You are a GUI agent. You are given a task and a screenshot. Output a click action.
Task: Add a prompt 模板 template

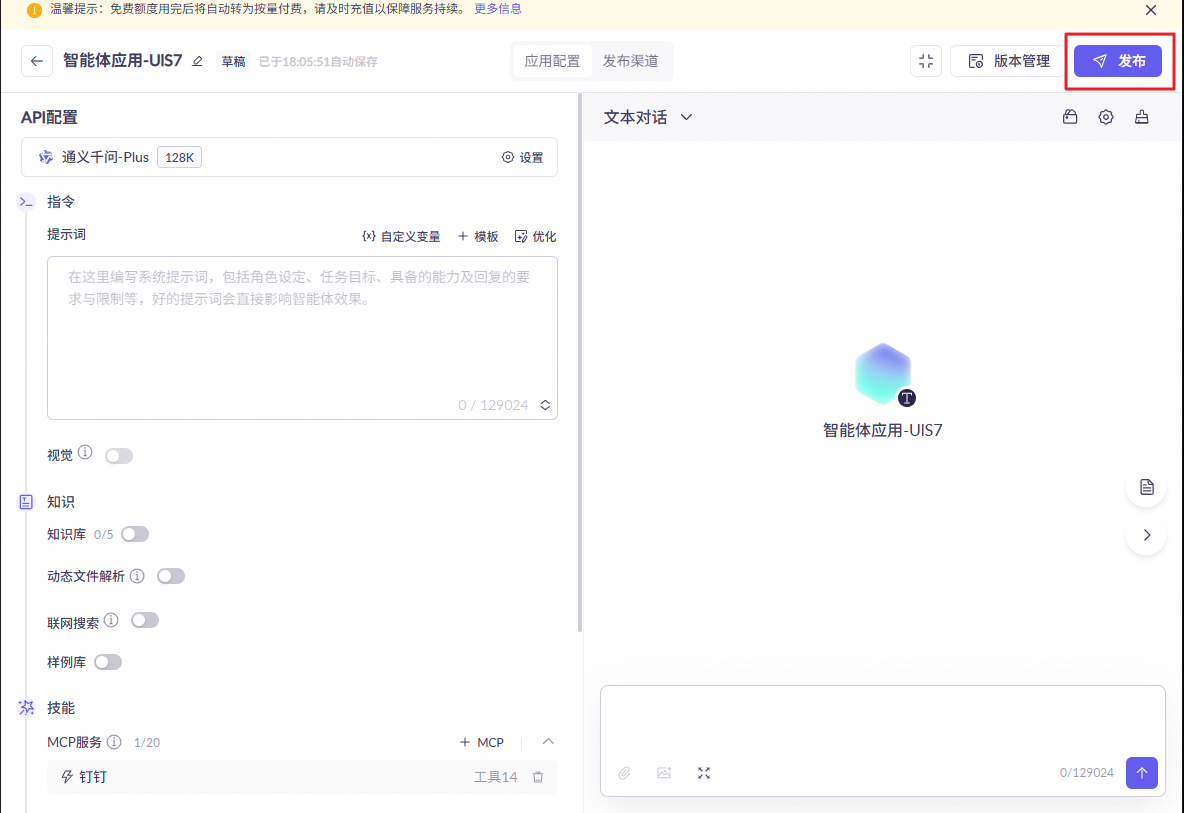(x=478, y=236)
